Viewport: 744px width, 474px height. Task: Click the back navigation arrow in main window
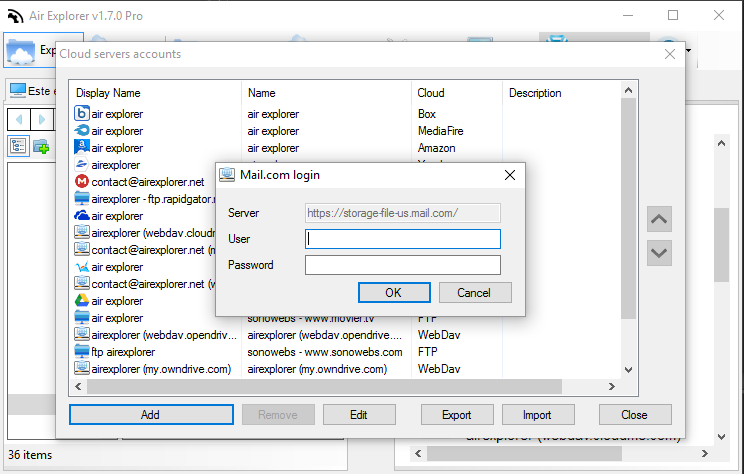tap(19, 120)
